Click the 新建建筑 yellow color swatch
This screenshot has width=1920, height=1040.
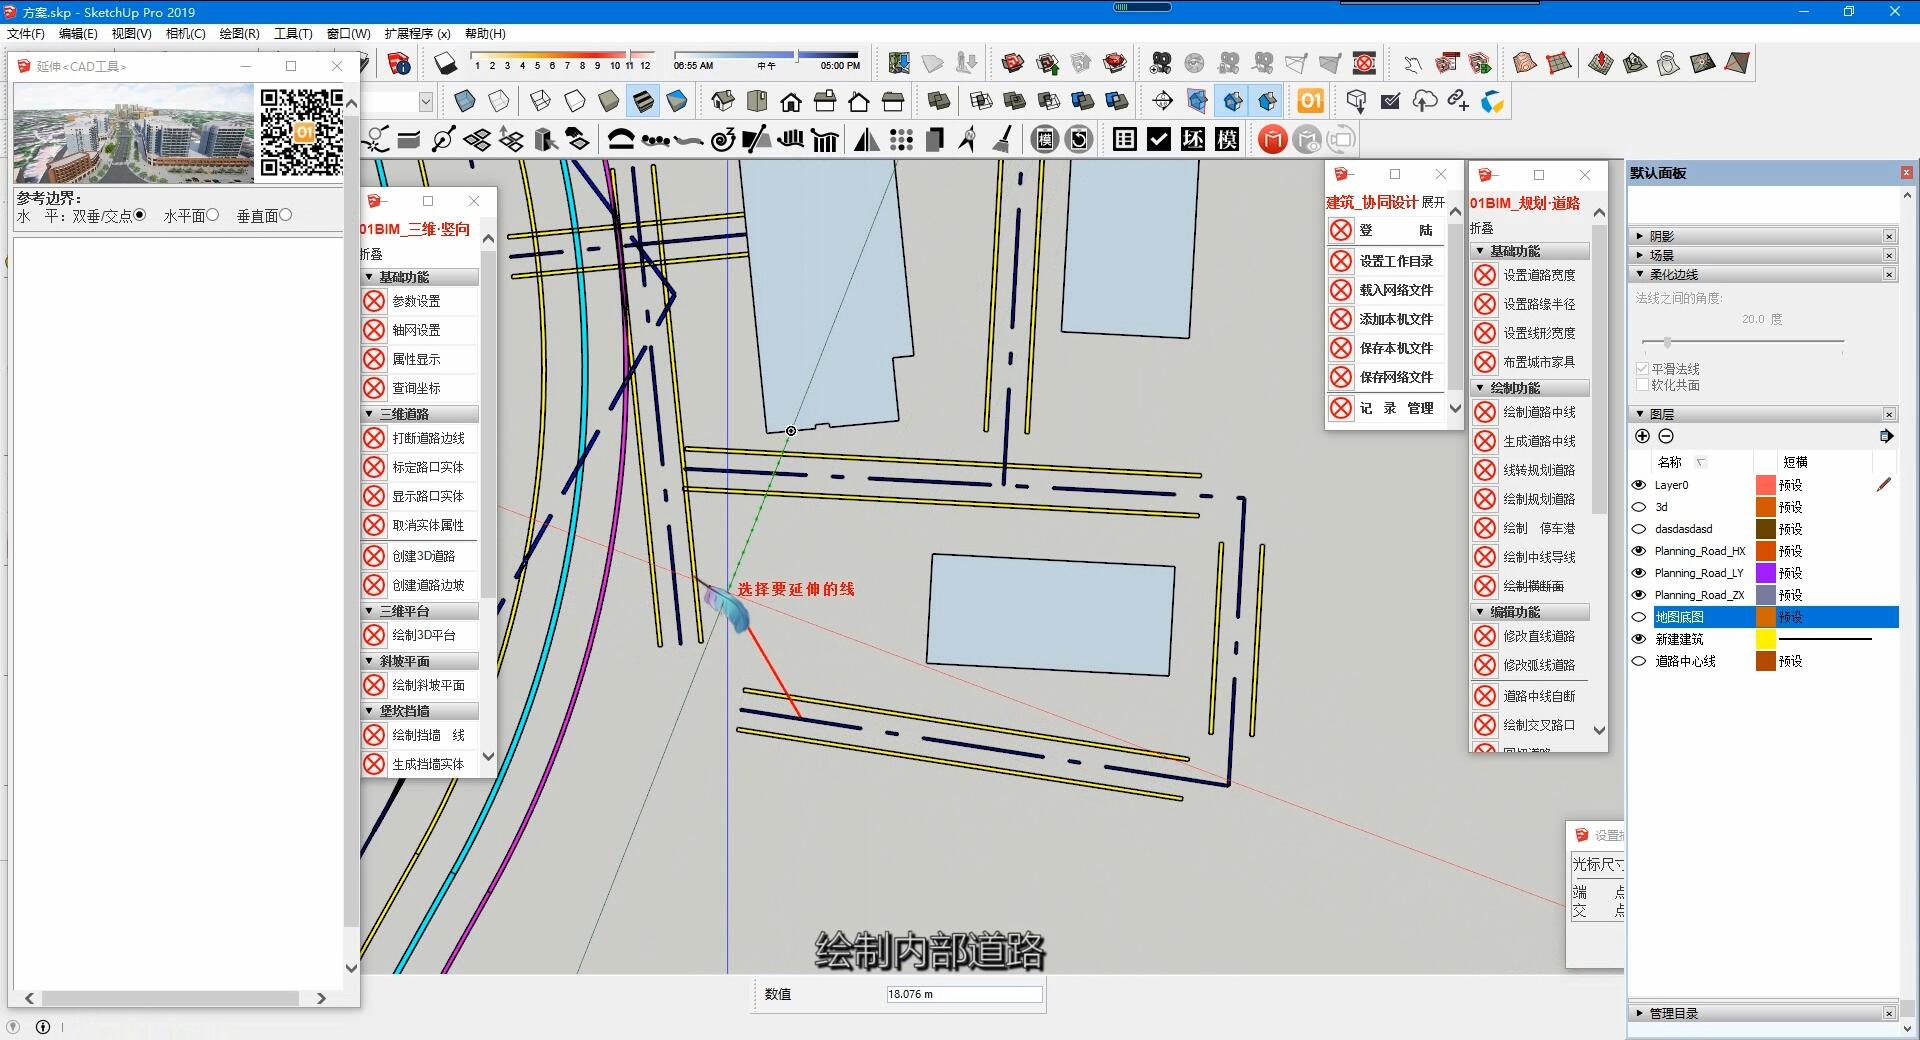click(x=1766, y=639)
